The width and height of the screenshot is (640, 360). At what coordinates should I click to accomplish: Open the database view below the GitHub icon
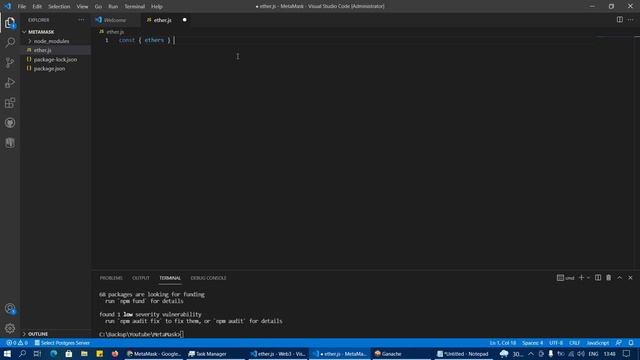pyautogui.click(x=10, y=142)
